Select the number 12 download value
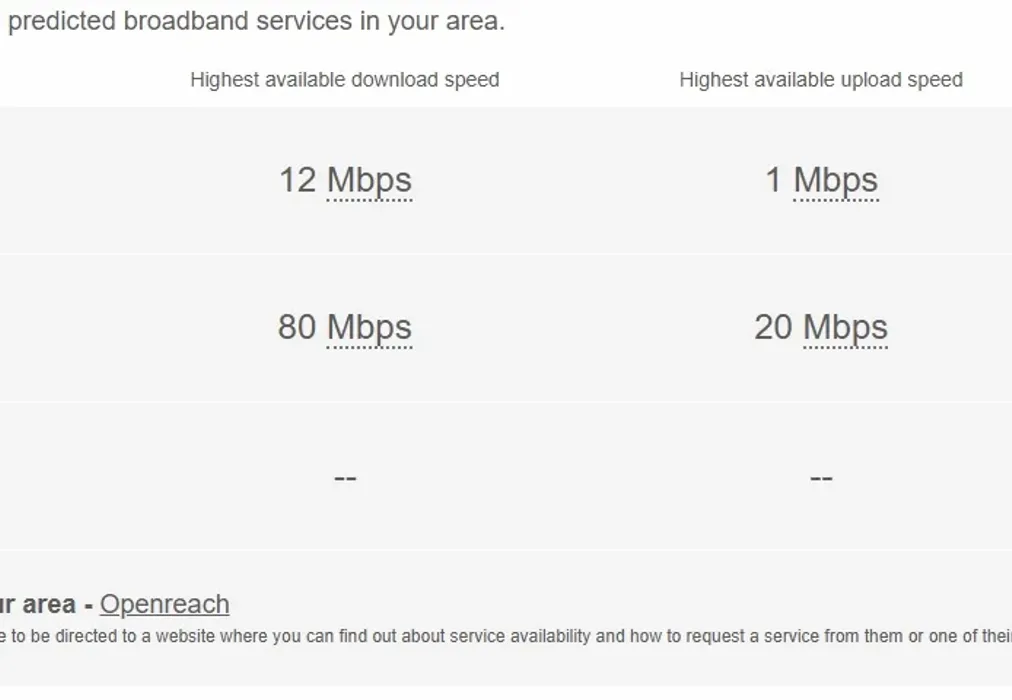Screen dimensions: 1012x700 (298, 180)
